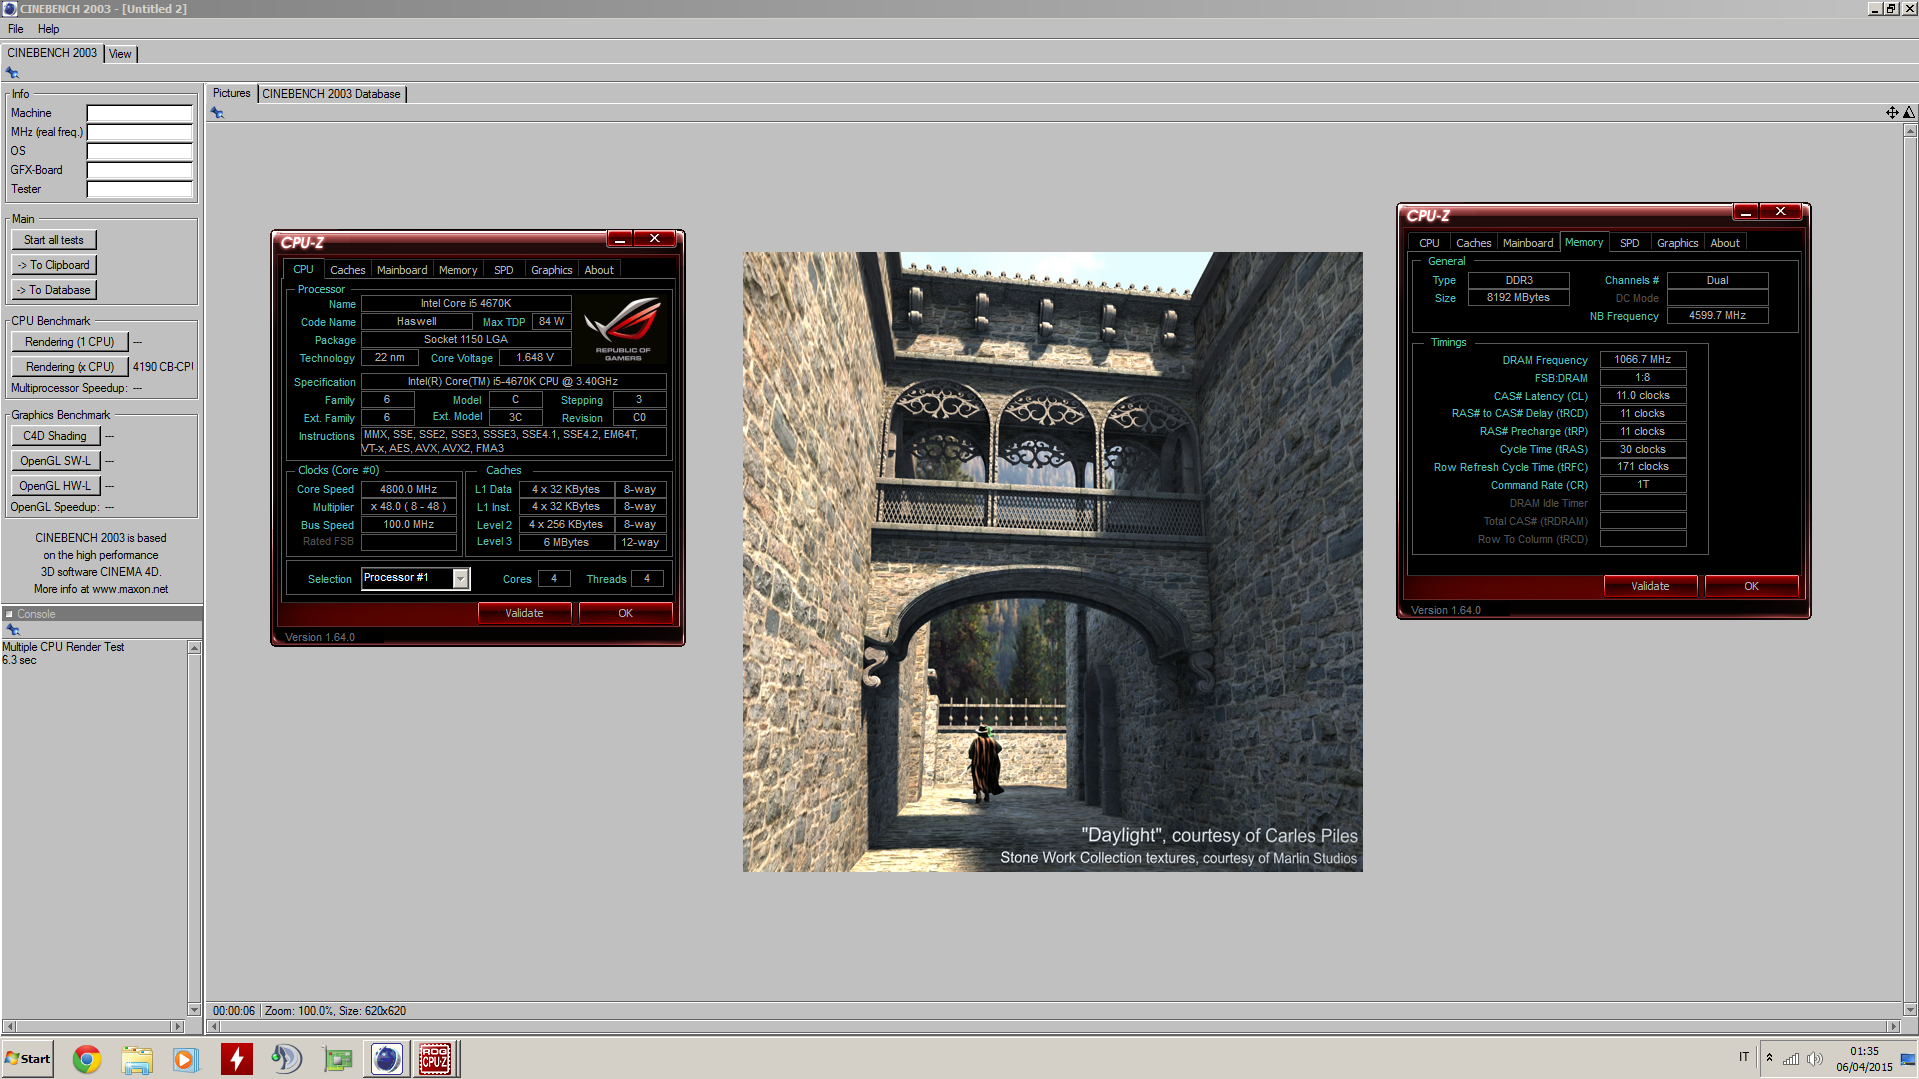
Task: Click Validate in right CPU-Z memory window
Action: coord(1650,586)
